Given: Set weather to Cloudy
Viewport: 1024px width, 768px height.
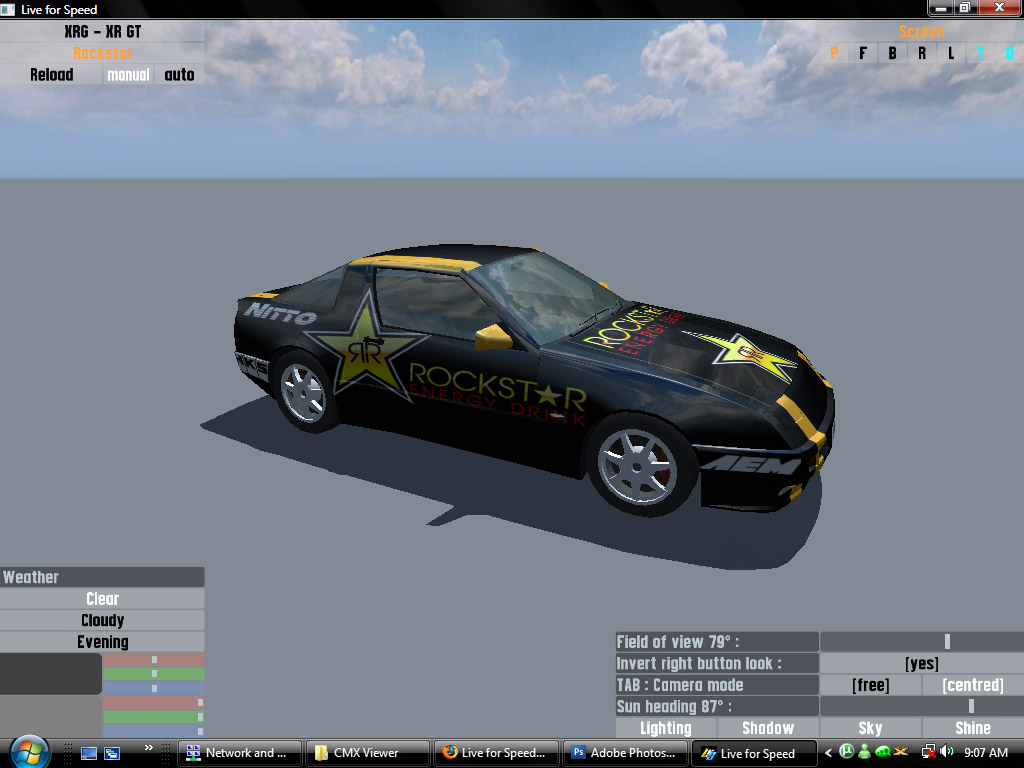Looking at the screenshot, I should [x=103, y=620].
